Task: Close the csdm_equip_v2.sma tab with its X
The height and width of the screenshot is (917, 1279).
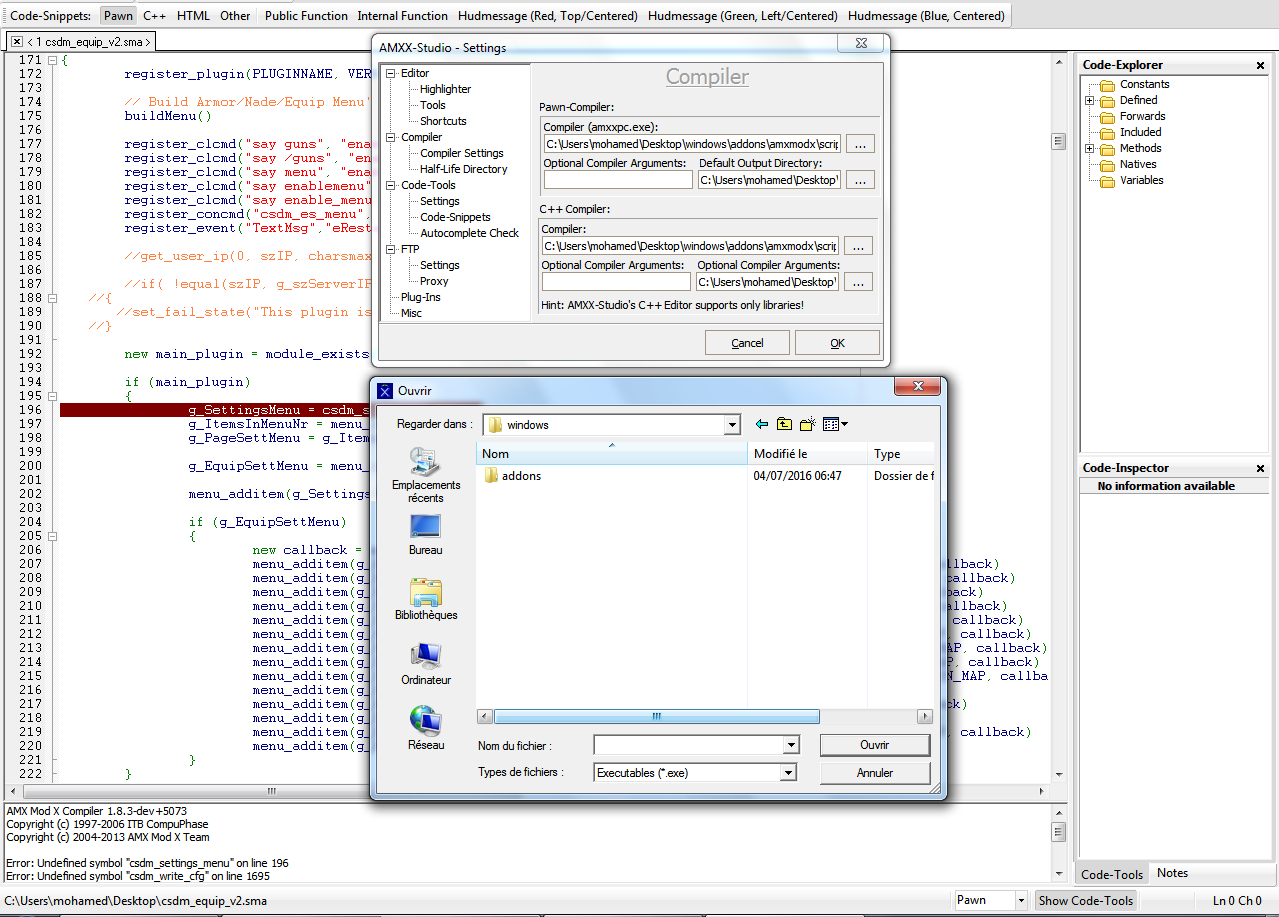Action: click(17, 42)
